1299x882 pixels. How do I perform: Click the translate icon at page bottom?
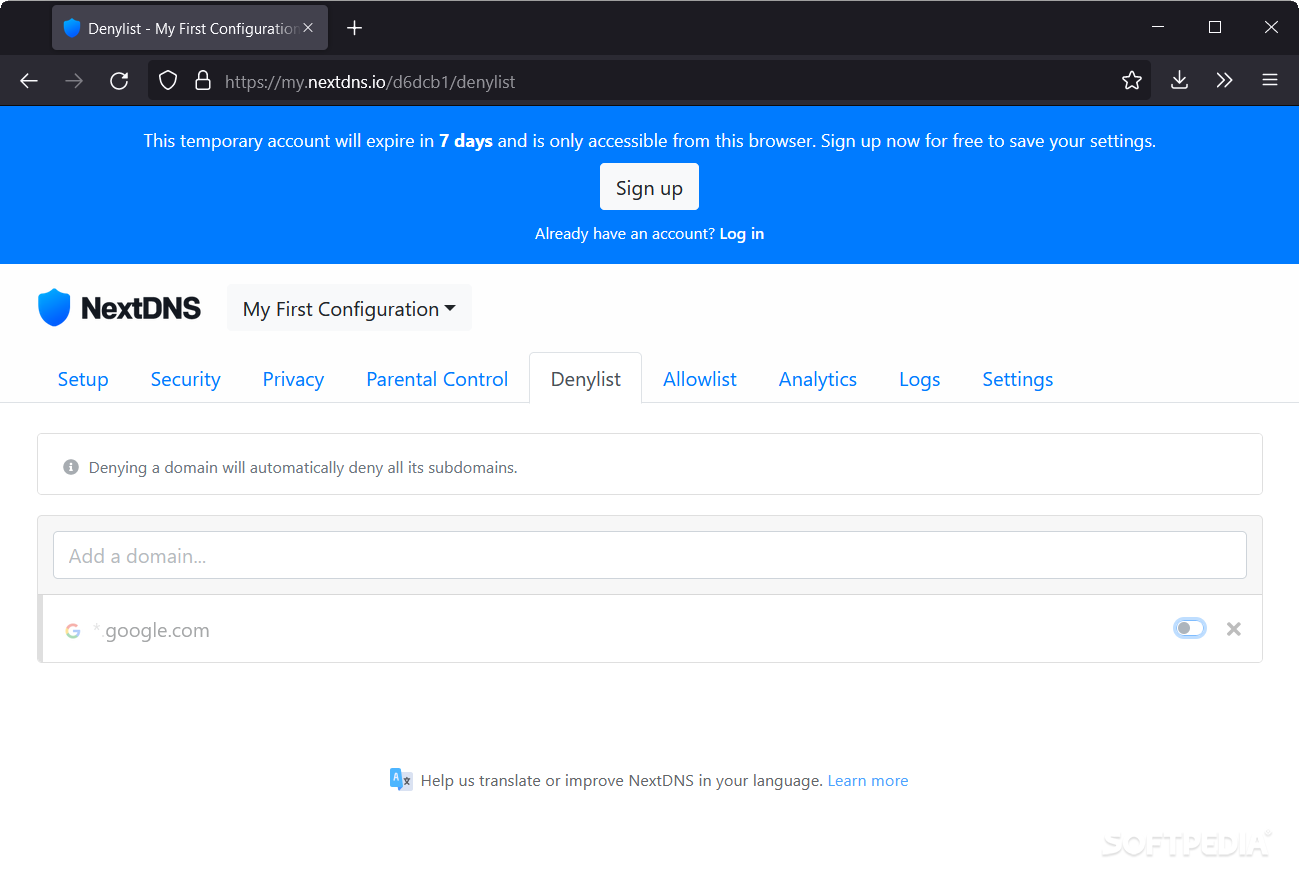click(401, 780)
